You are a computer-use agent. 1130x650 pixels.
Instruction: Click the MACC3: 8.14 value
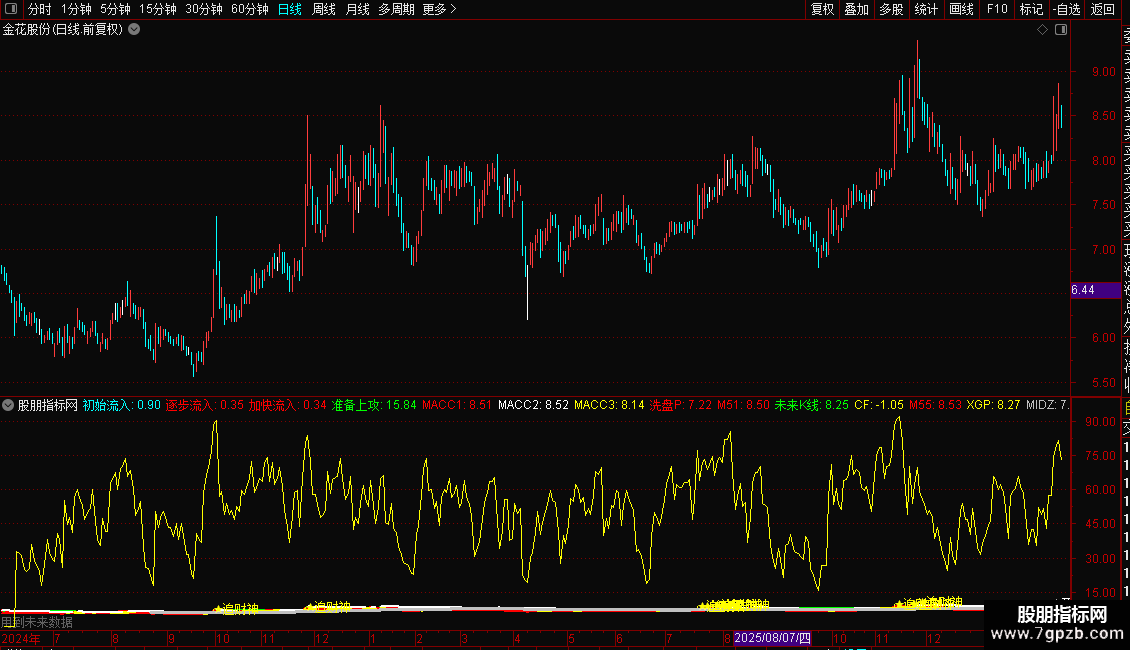[610, 405]
